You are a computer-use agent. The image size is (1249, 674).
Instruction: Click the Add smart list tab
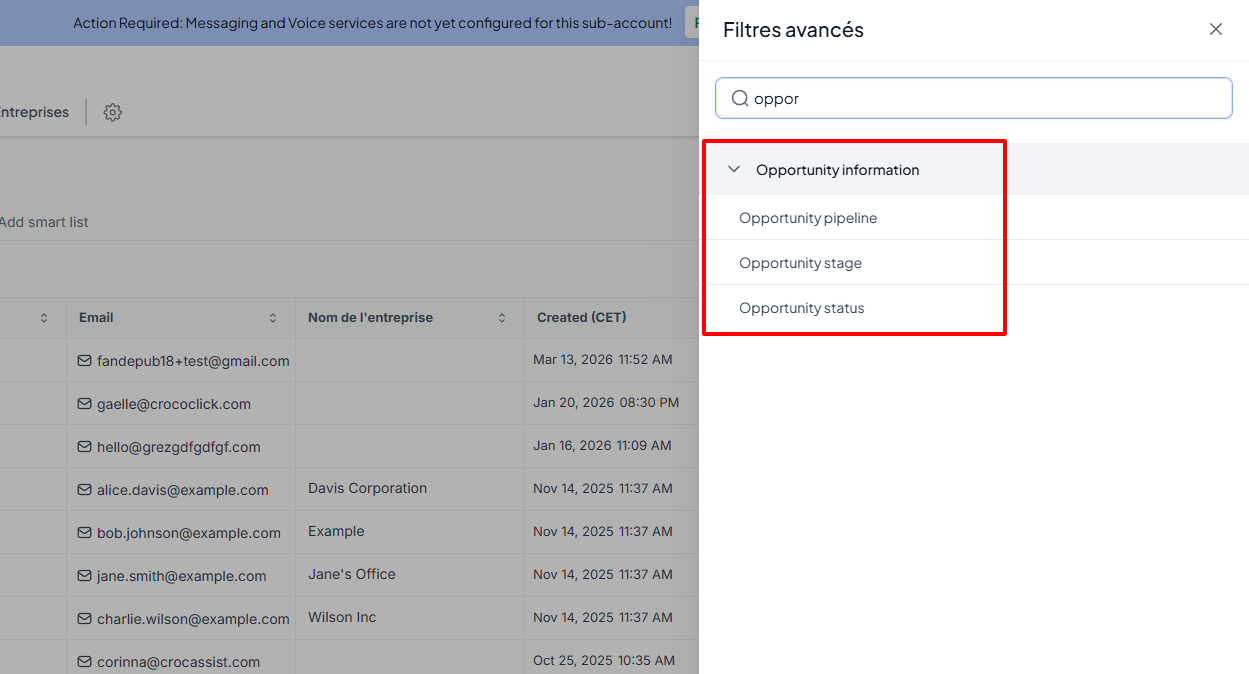pos(44,222)
